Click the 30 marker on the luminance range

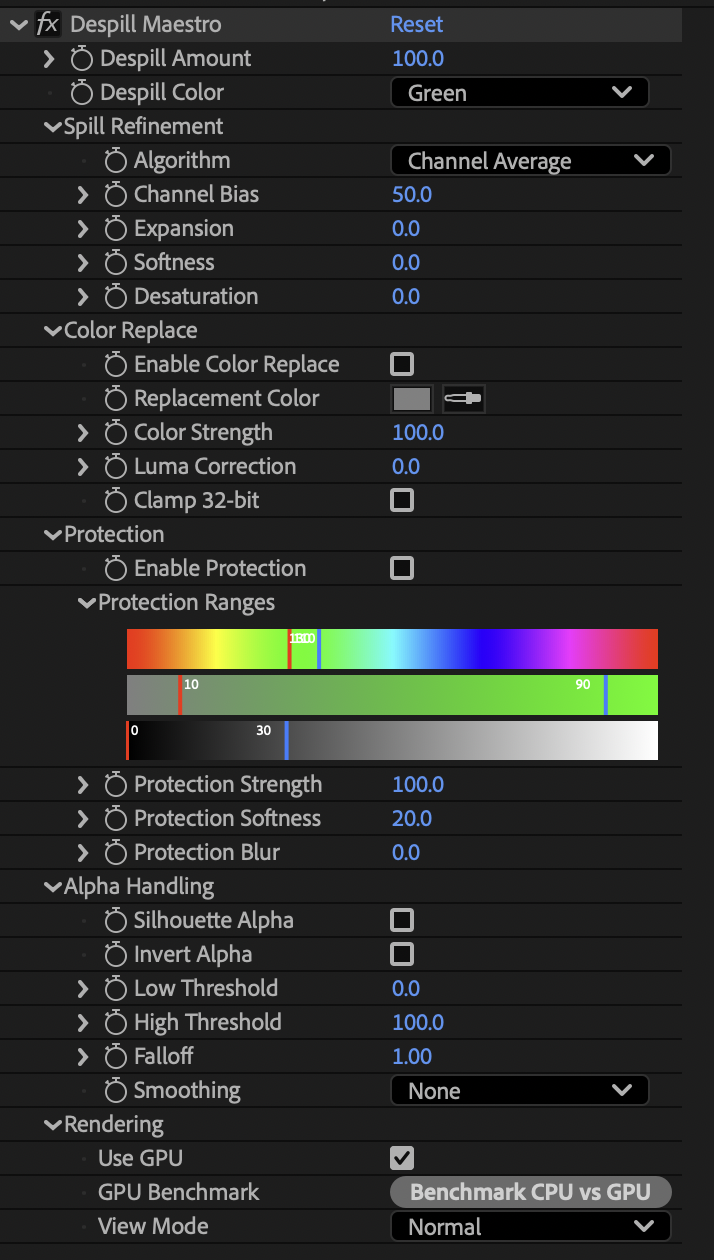click(263, 731)
